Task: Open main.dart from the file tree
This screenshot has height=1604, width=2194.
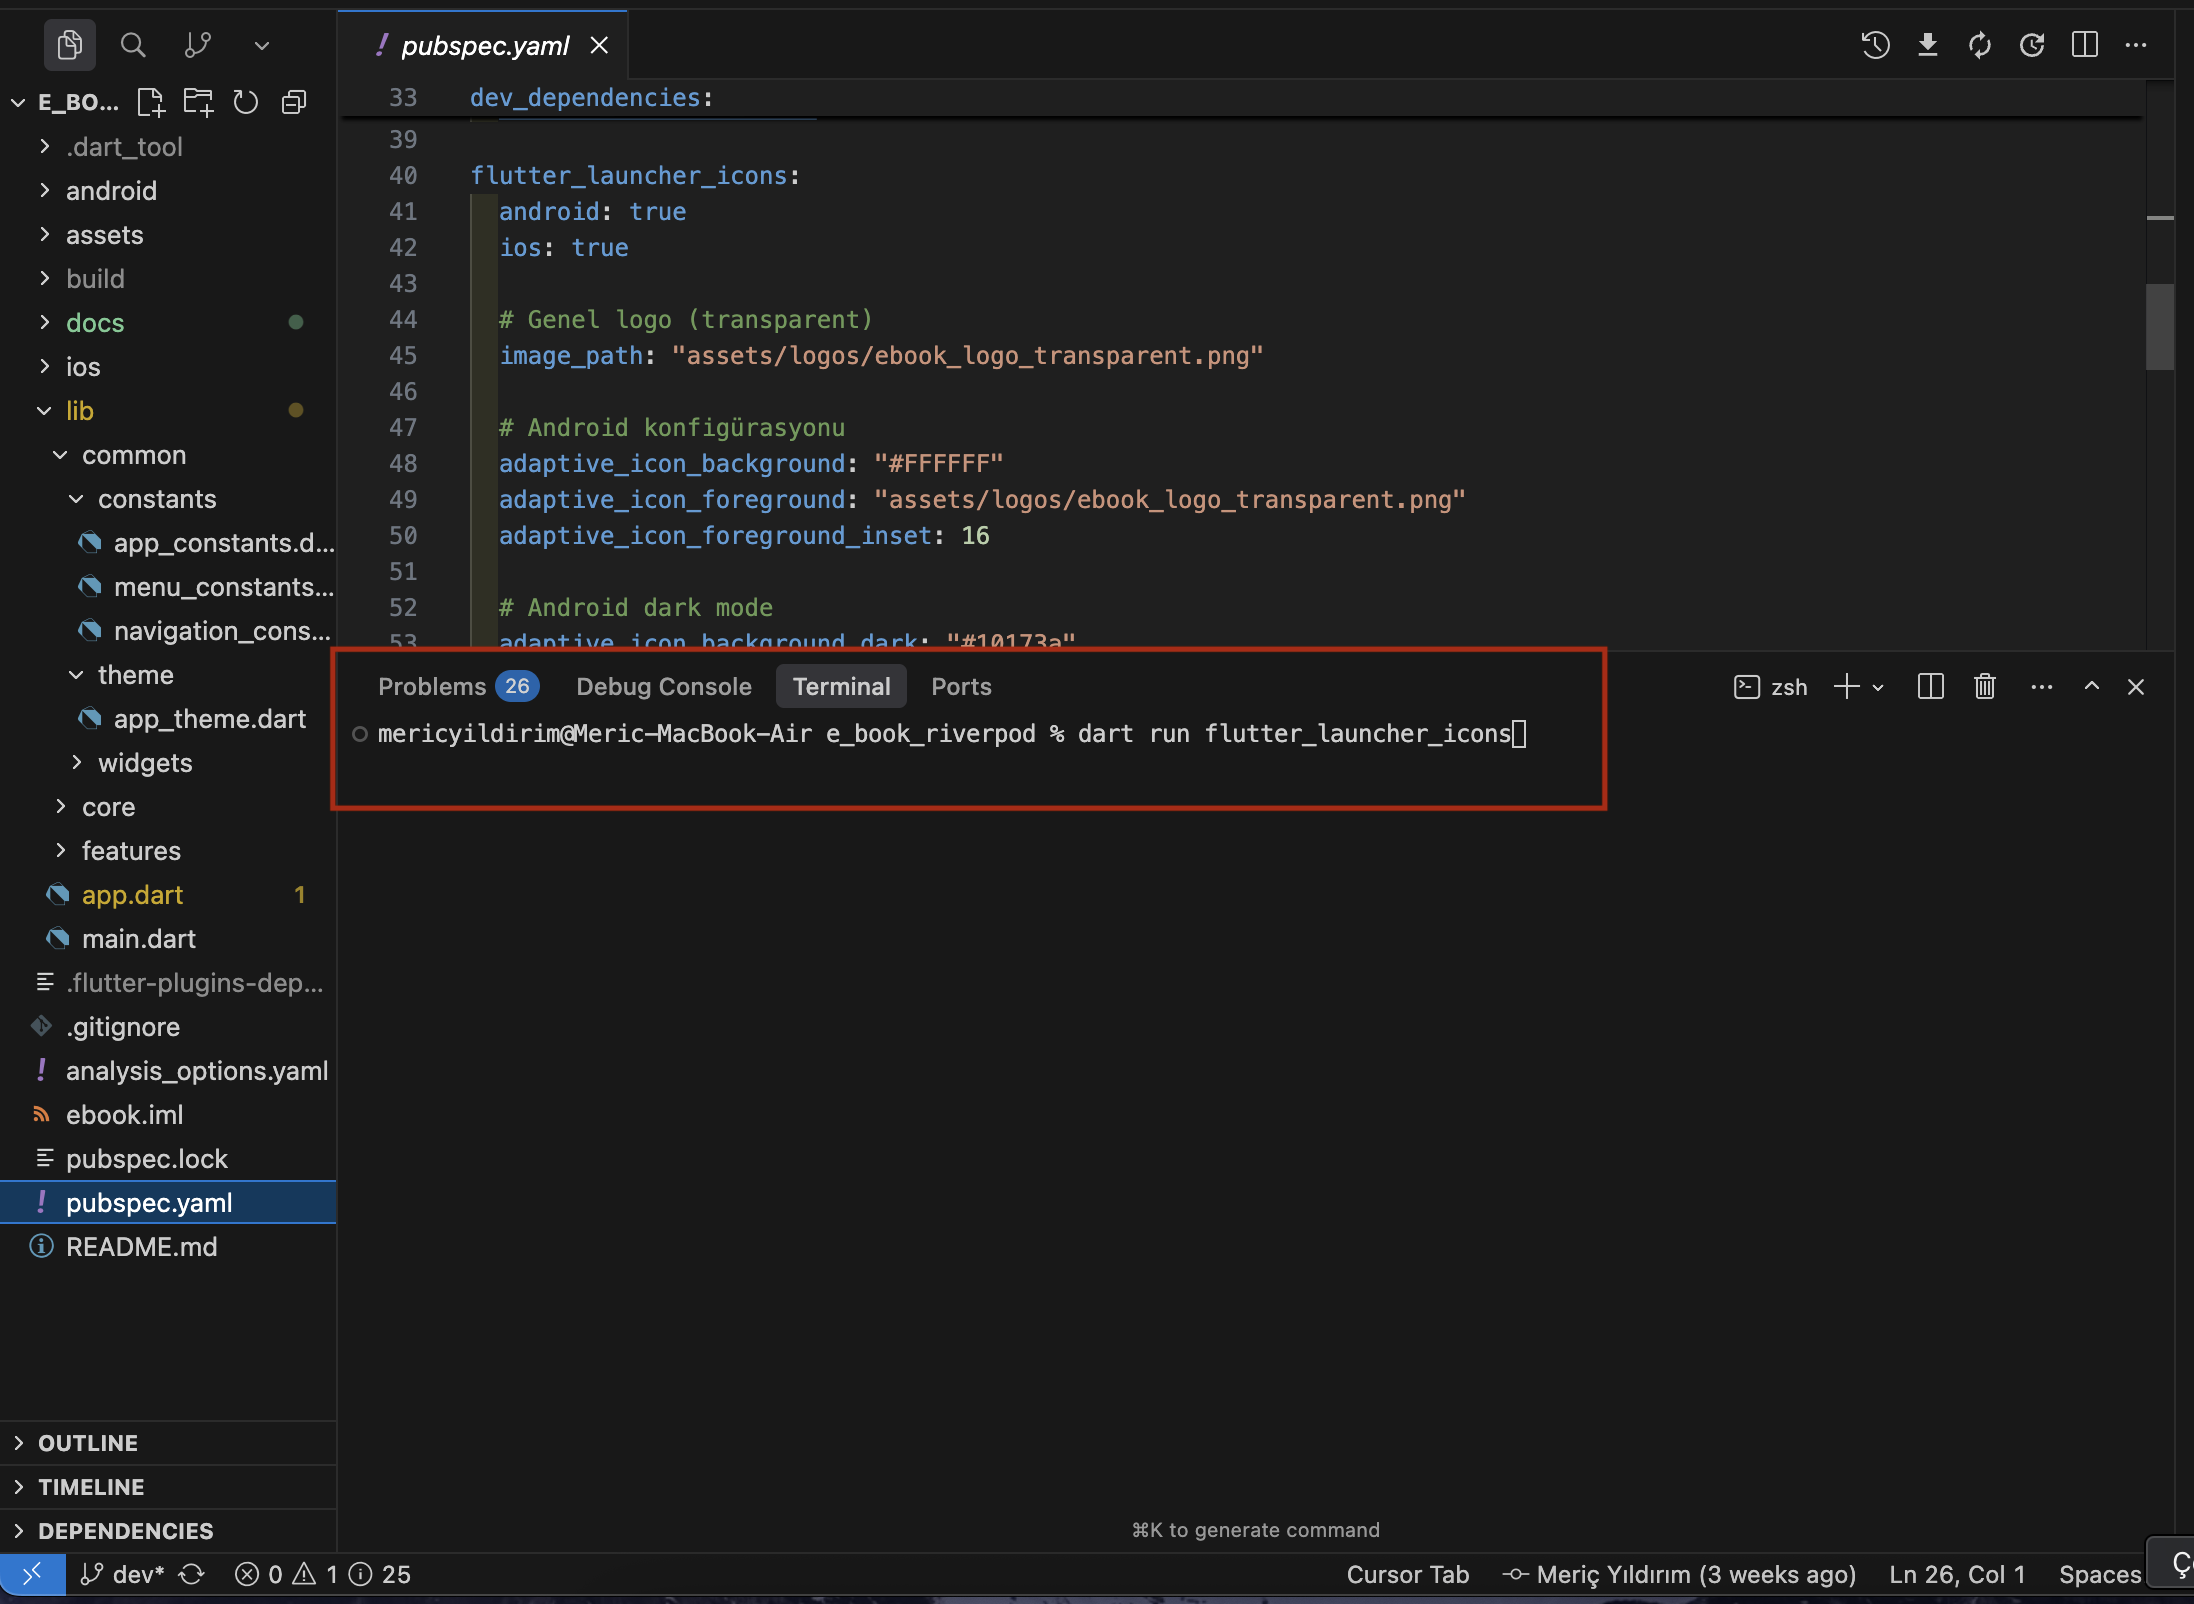Action: pos(138,939)
